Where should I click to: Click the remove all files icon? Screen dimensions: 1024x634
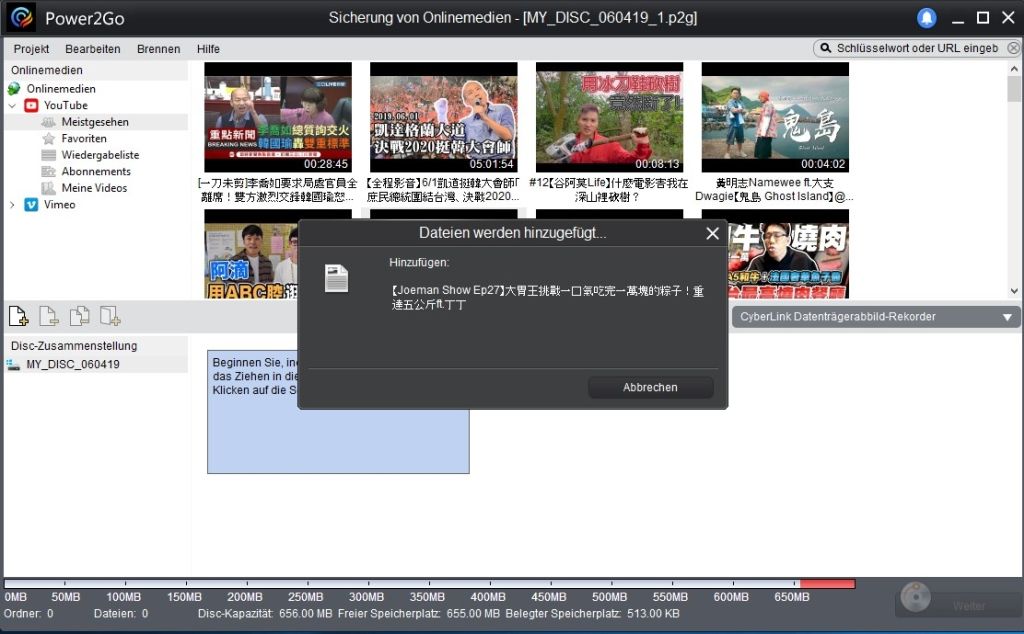[x=79, y=317]
